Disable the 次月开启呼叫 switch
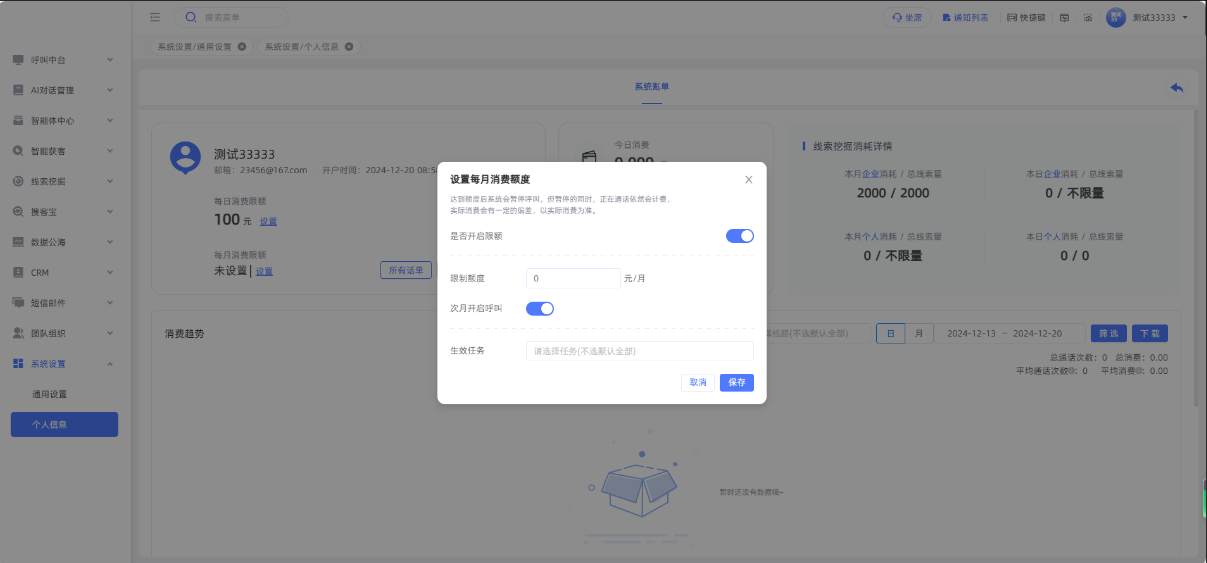This screenshot has height=563, width=1207. [x=540, y=308]
